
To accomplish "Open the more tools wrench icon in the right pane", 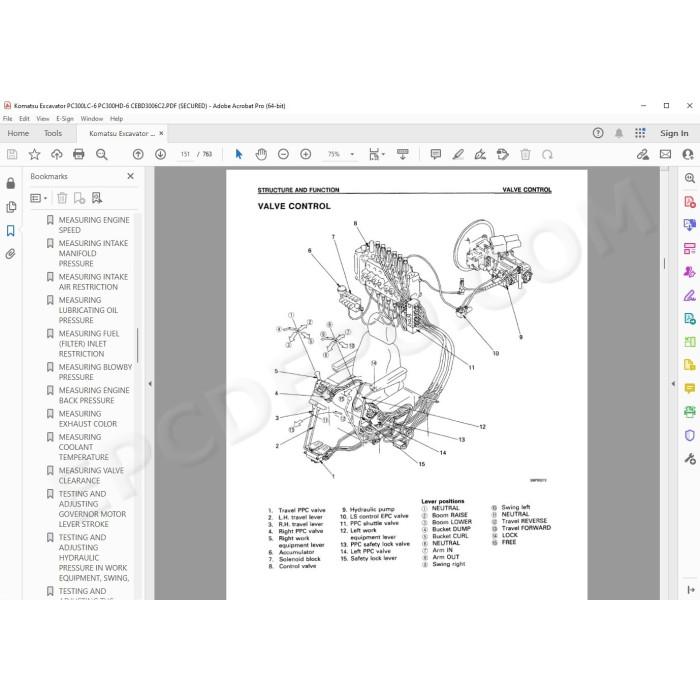I will (690, 458).
